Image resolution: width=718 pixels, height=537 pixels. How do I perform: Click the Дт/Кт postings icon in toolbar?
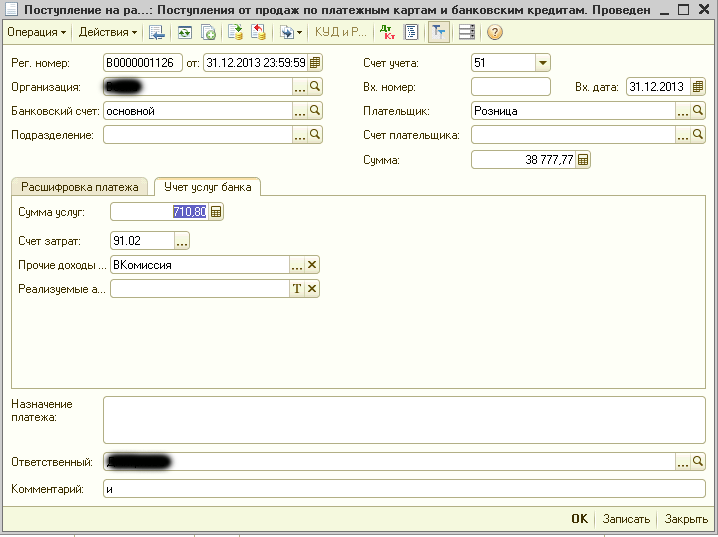coord(388,32)
